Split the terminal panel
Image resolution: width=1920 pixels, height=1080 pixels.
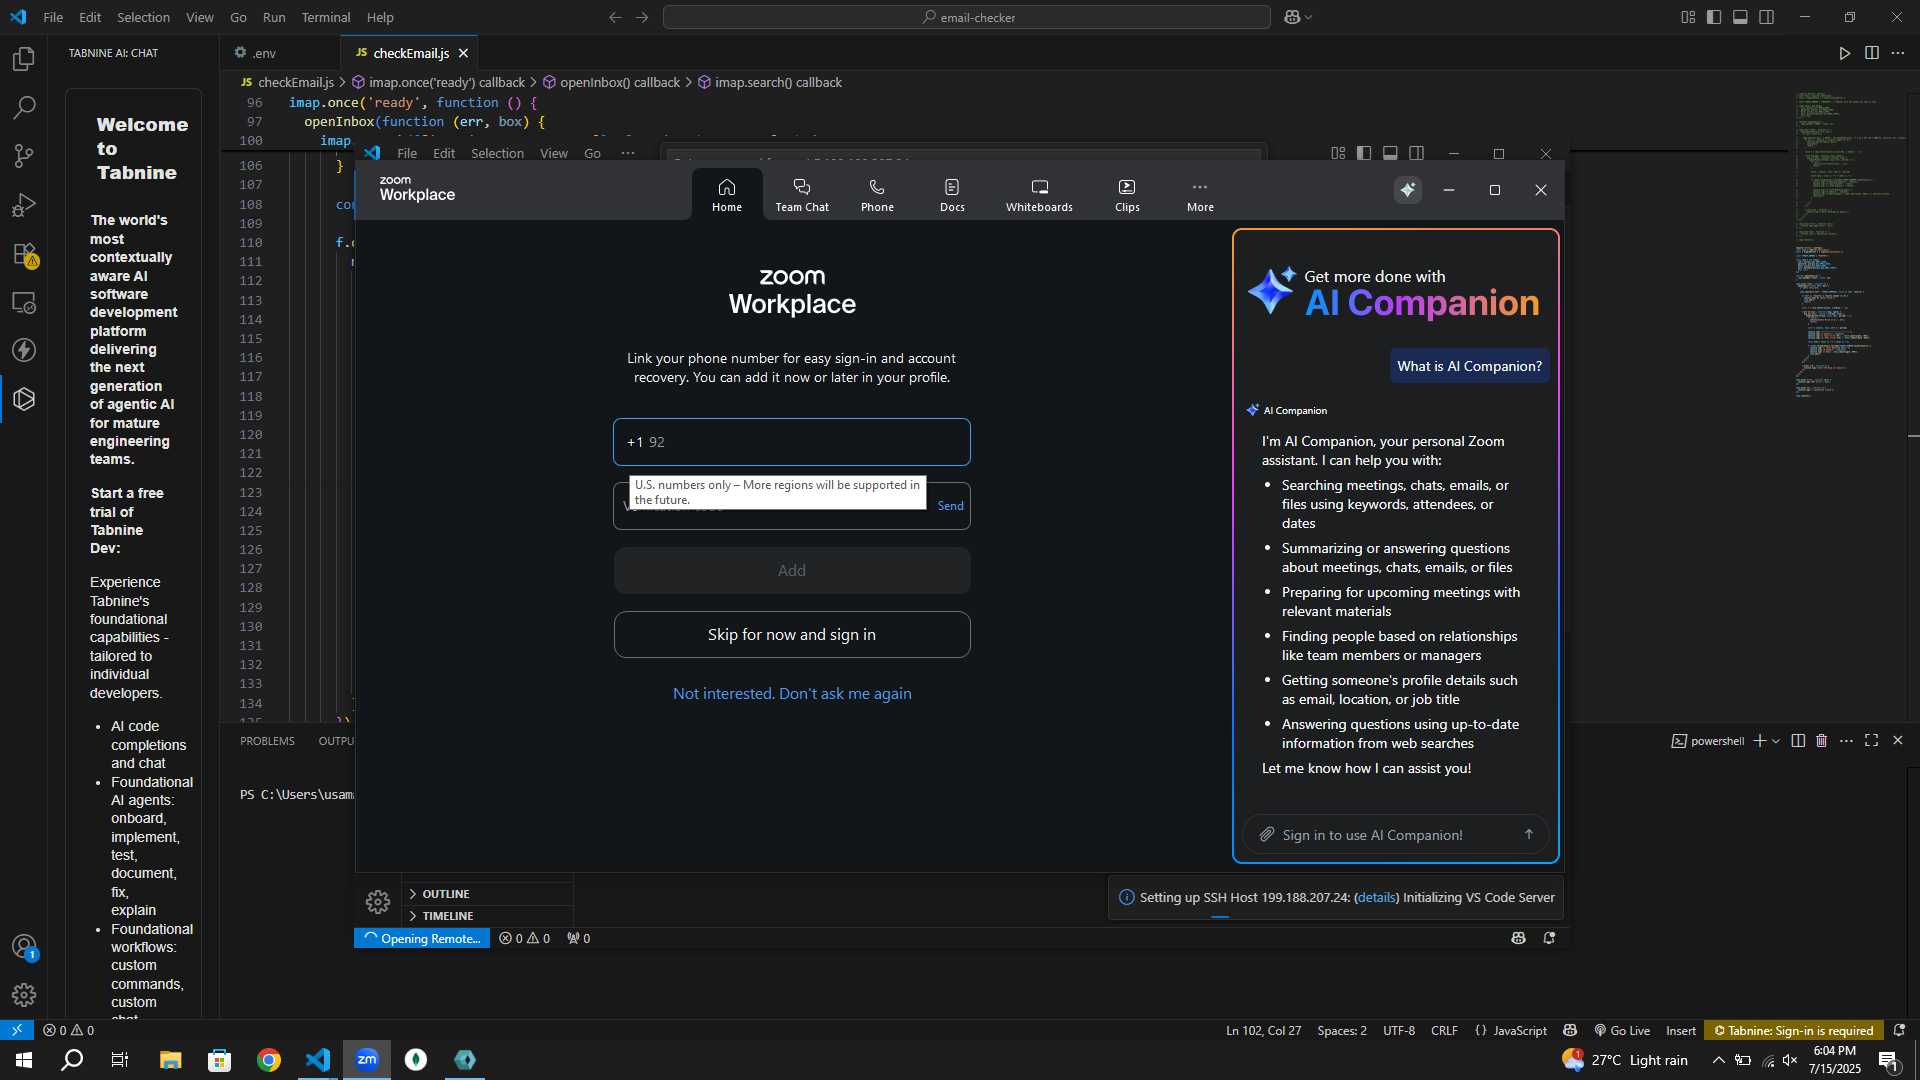[x=1798, y=741]
